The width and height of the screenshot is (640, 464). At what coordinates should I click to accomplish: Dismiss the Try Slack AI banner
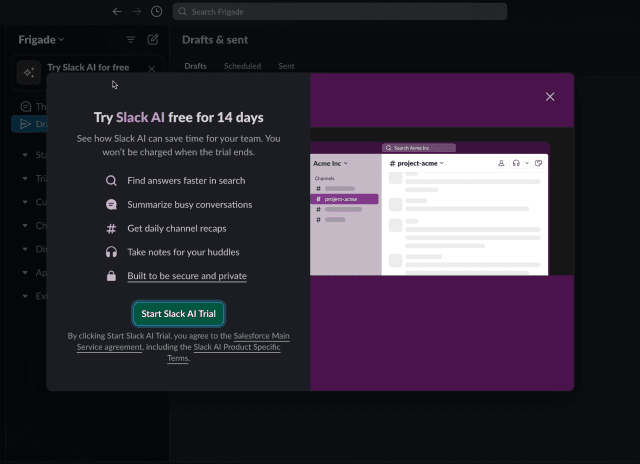click(x=151, y=69)
